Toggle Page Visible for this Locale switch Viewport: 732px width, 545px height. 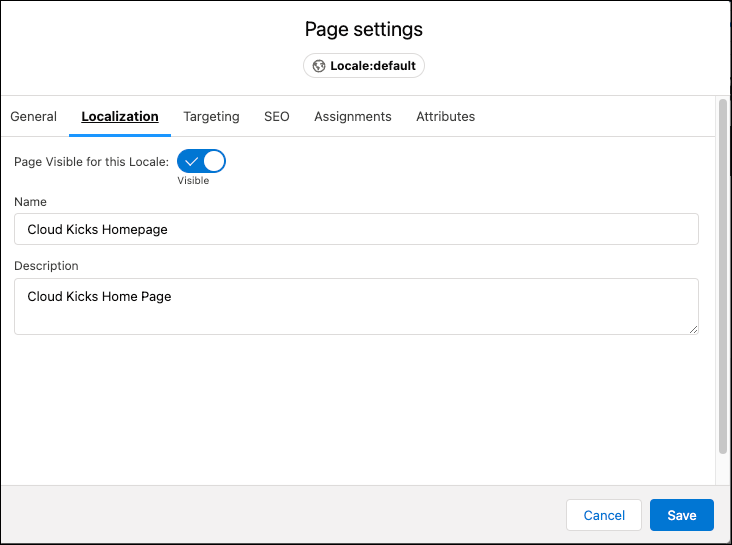(201, 161)
